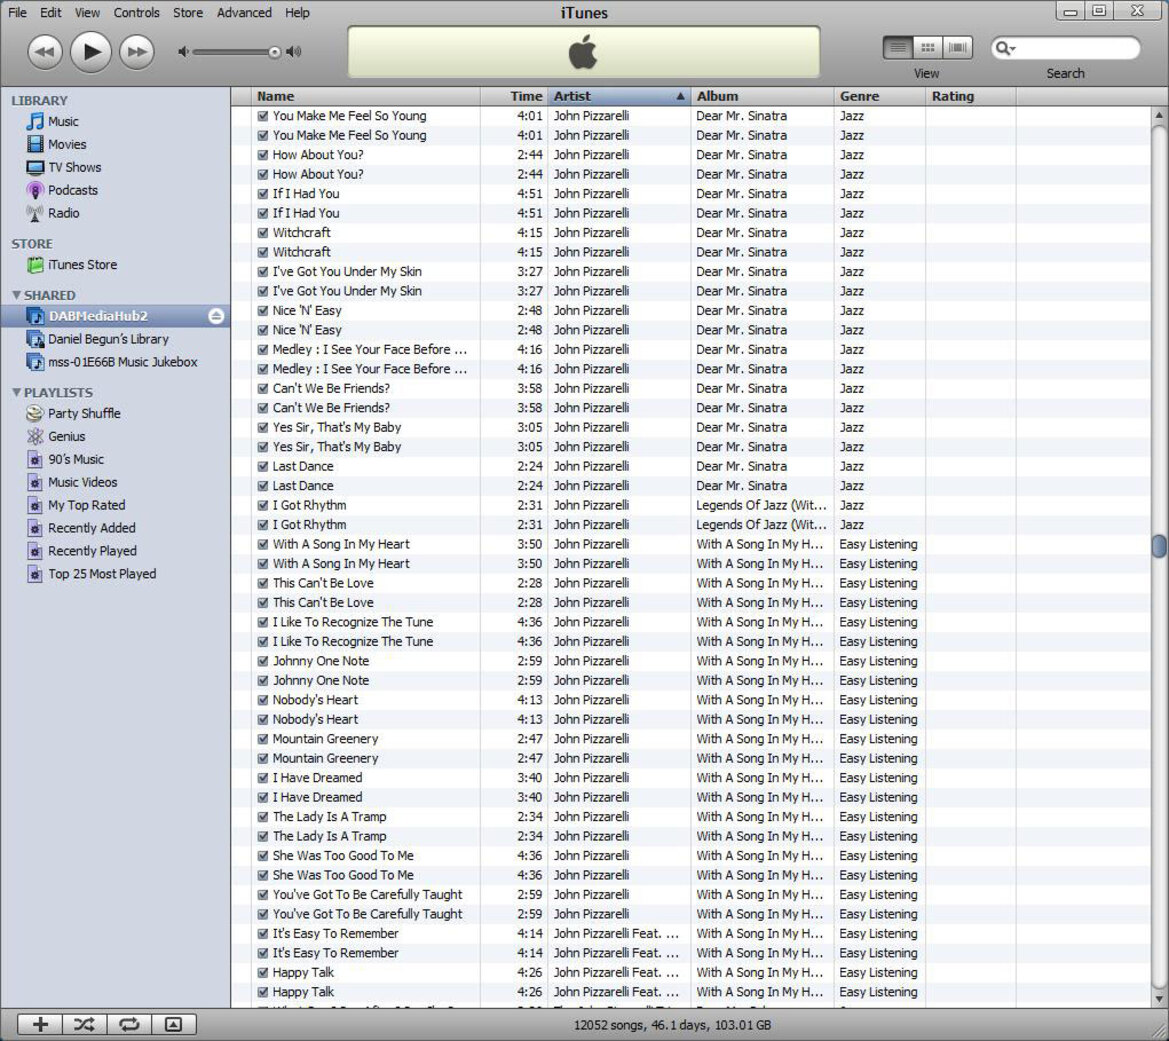Click the scroll up arrow on song list

click(x=1159, y=116)
